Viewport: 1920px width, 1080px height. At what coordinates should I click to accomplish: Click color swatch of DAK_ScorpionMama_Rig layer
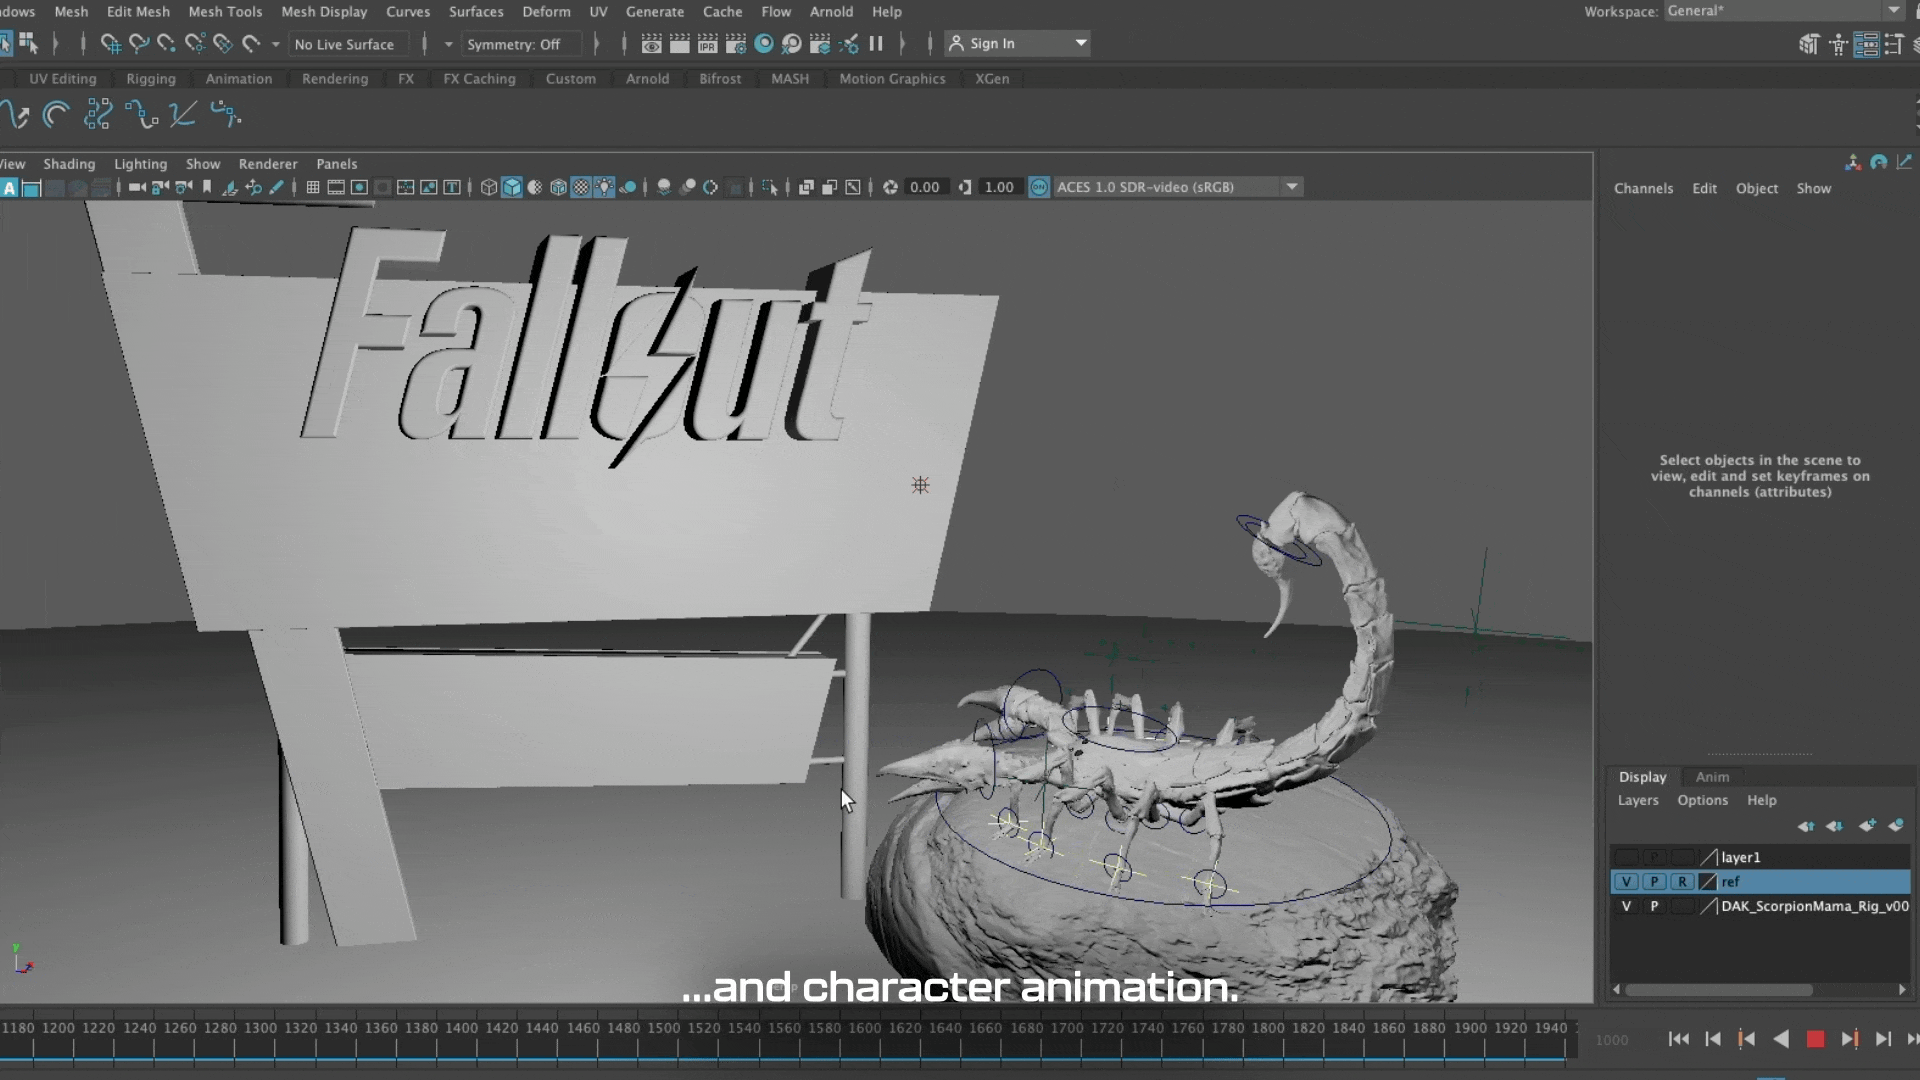pyautogui.click(x=1708, y=906)
